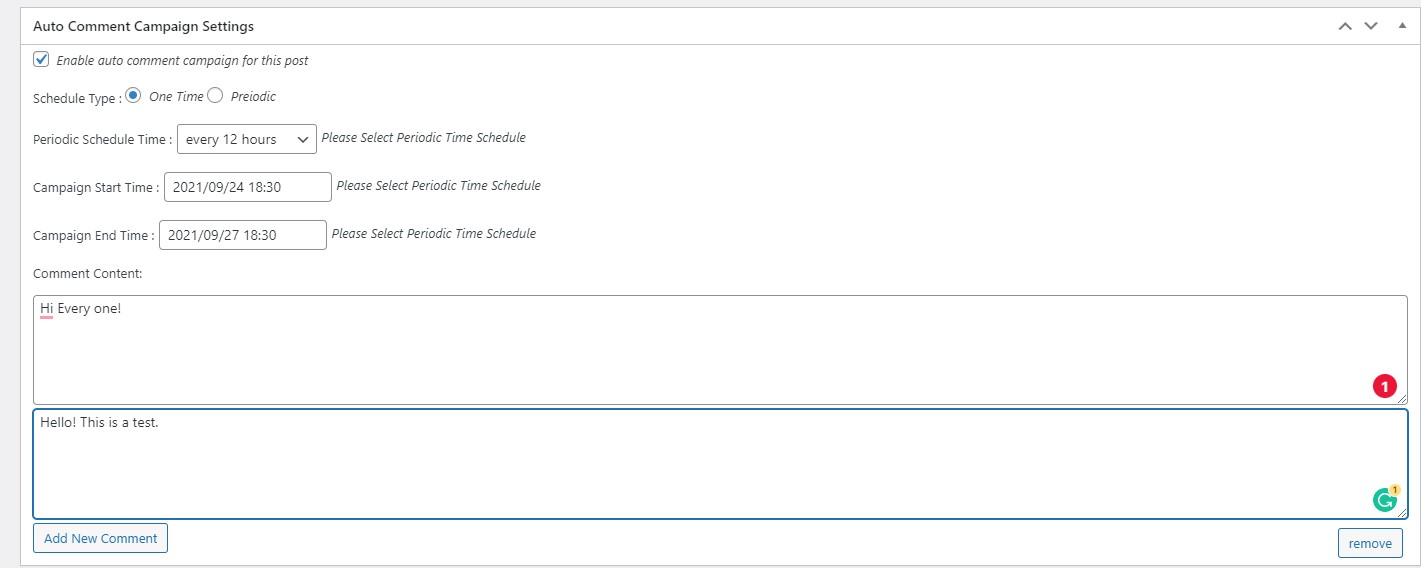This screenshot has width=1421, height=568.
Task: Click the Auto Comment Campaign Settings heading
Action: coord(144,26)
